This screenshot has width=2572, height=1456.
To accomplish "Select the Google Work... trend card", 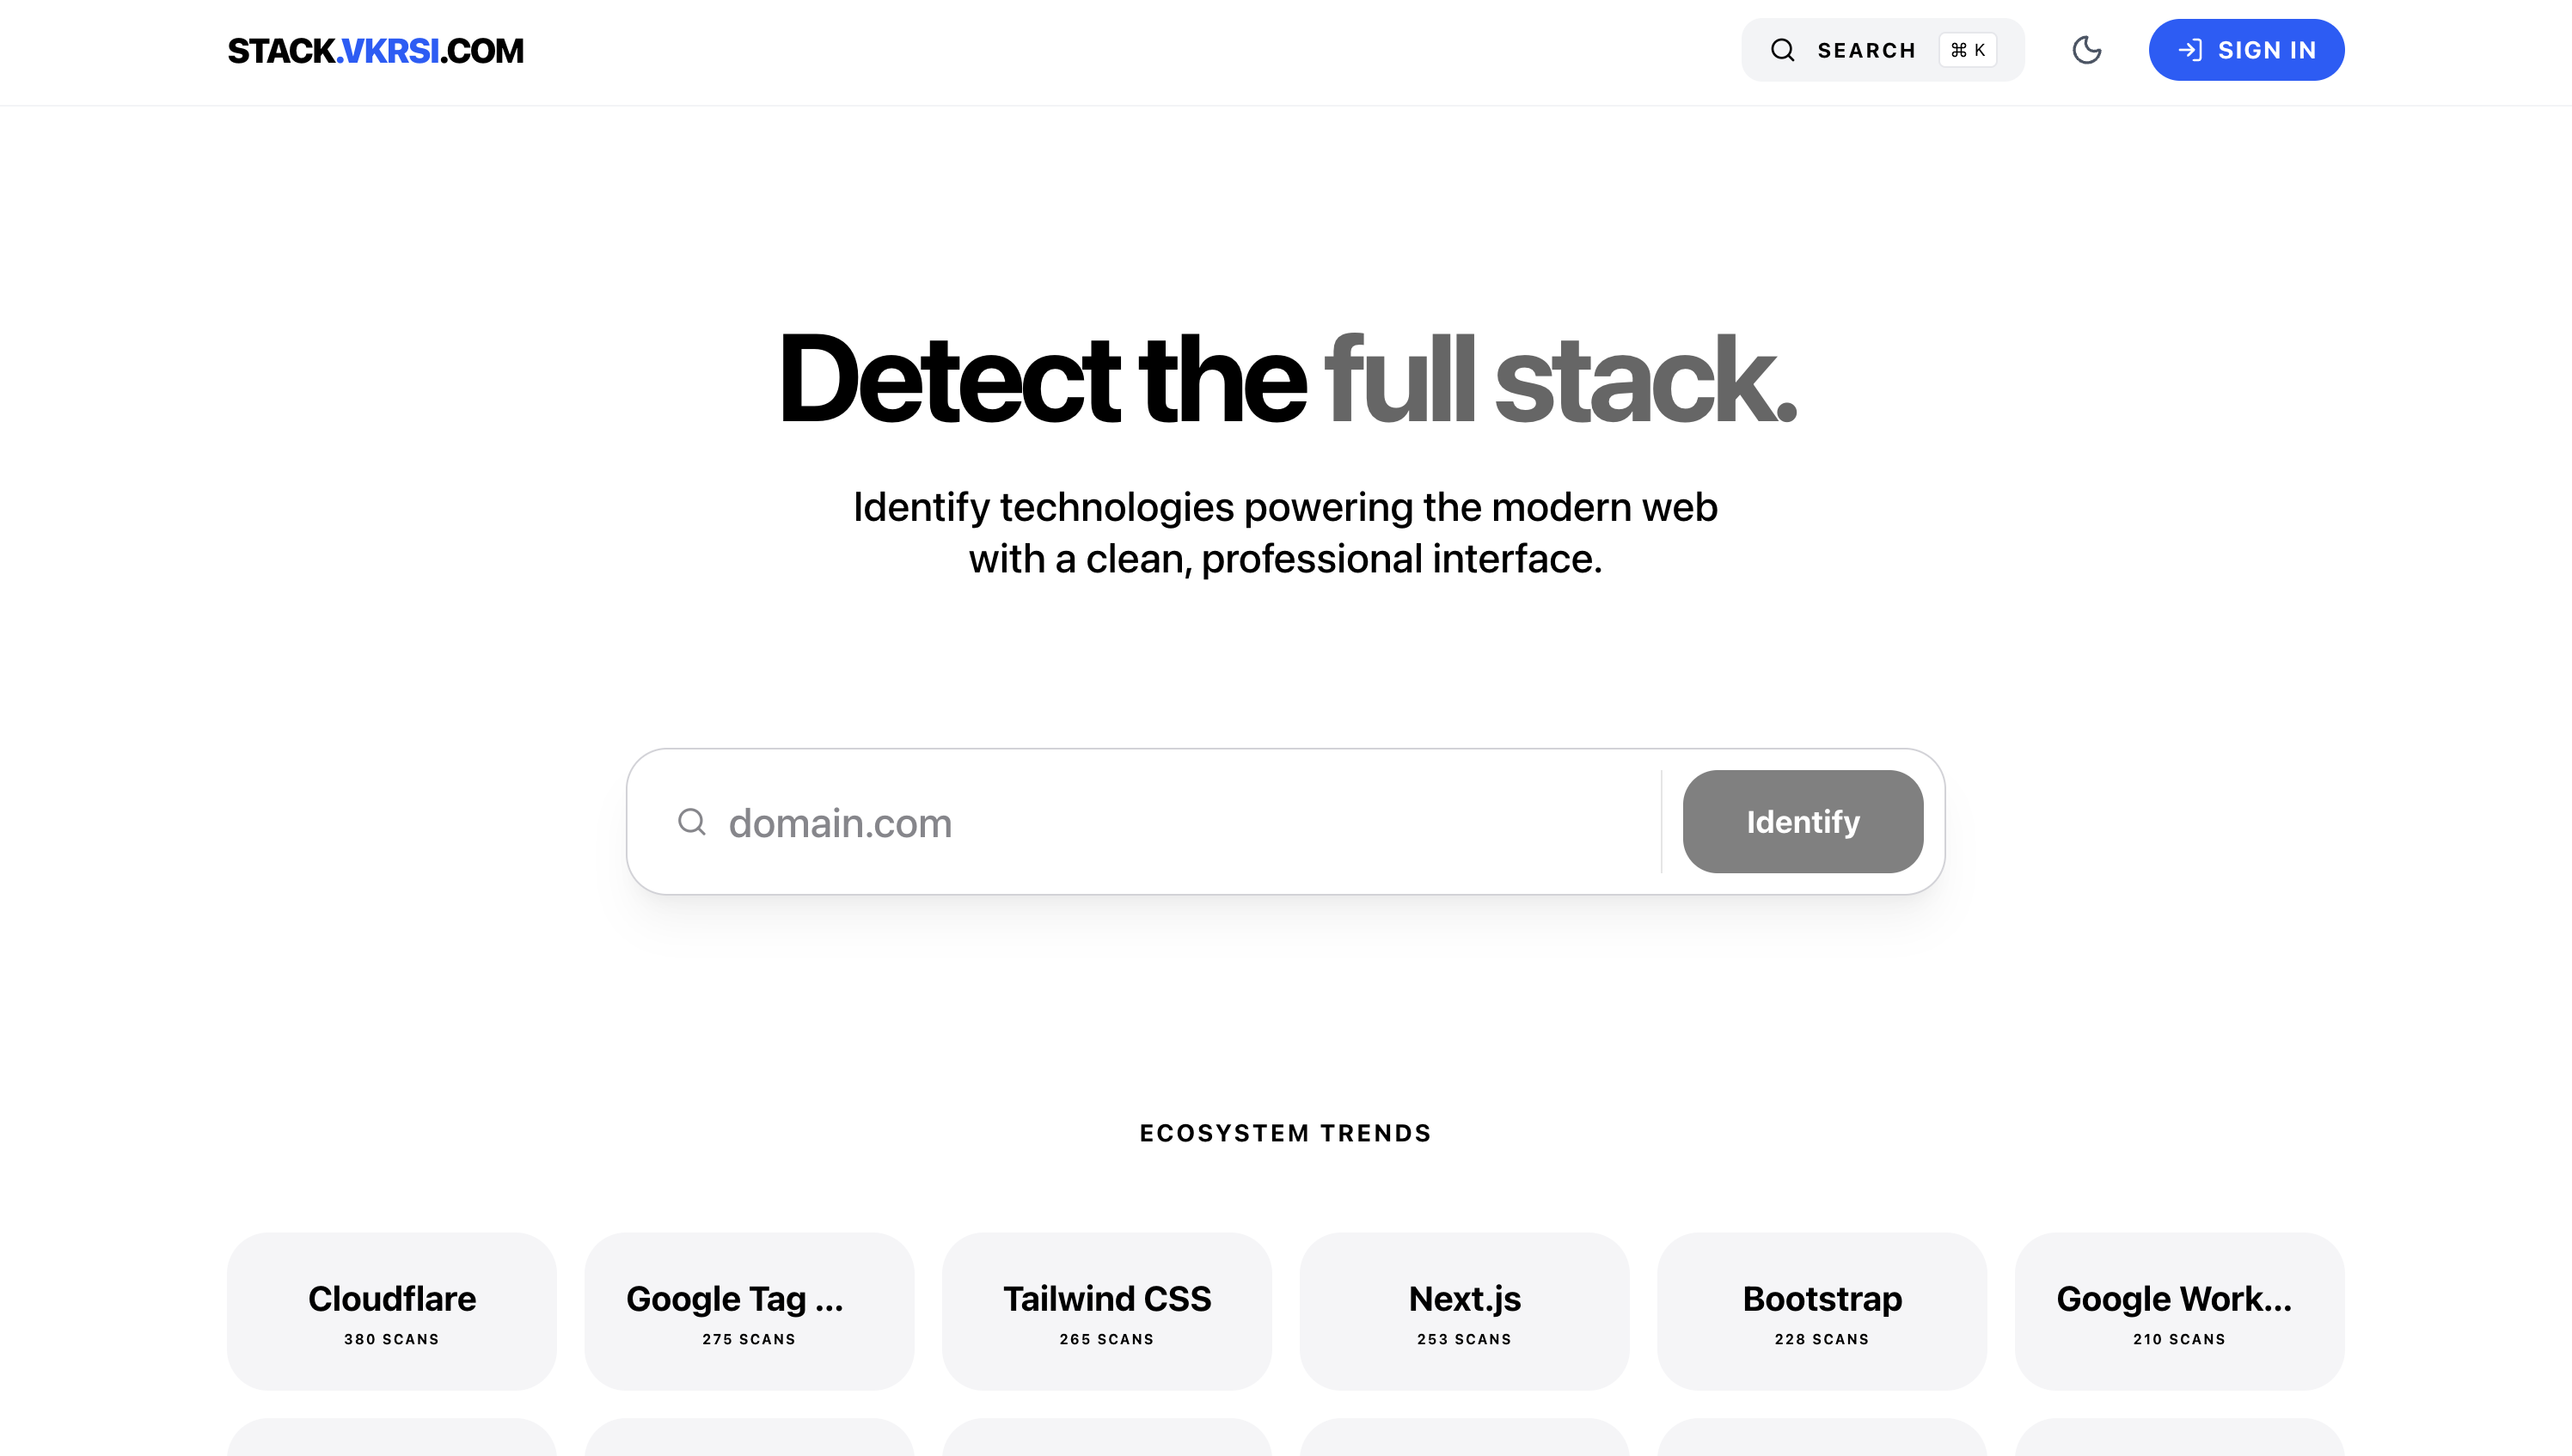I will click(x=2179, y=1310).
